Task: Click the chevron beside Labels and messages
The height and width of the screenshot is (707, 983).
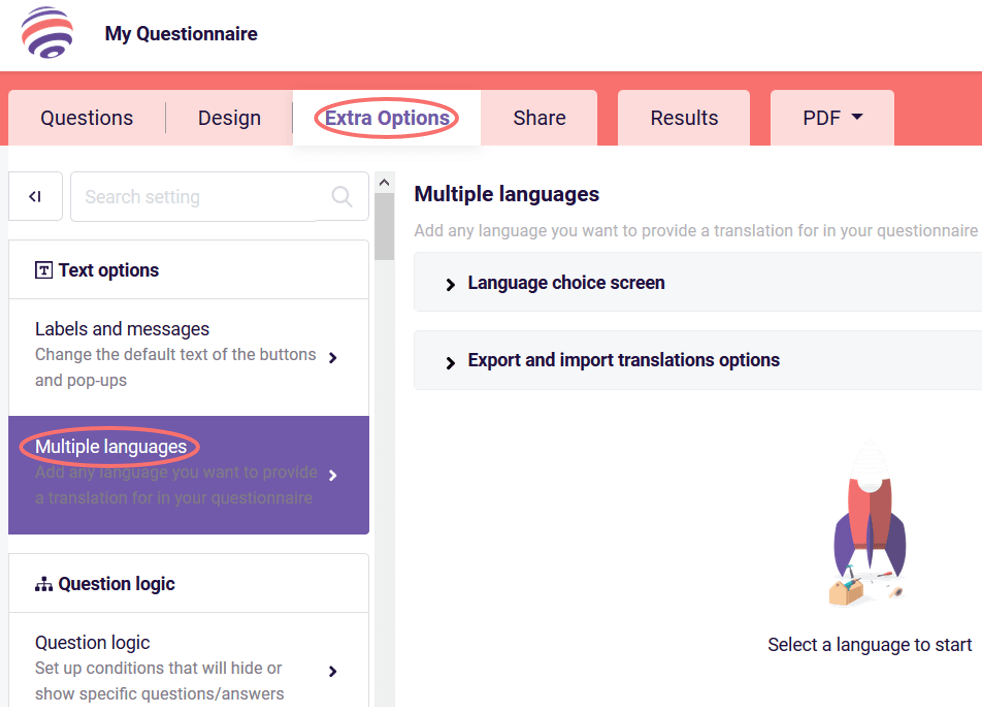Action: click(333, 355)
